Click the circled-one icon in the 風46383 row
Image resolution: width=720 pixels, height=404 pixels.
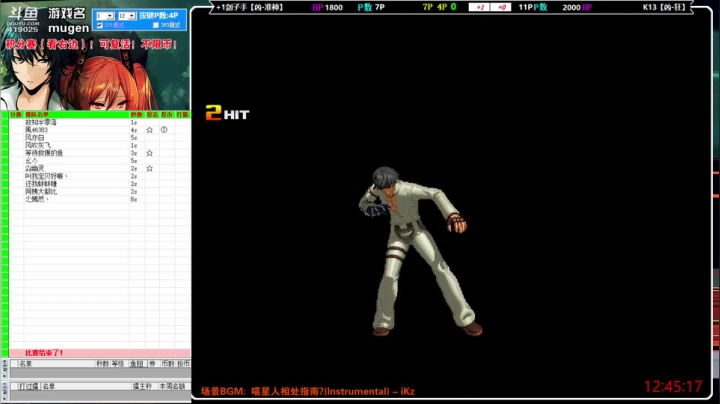pos(164,130)
